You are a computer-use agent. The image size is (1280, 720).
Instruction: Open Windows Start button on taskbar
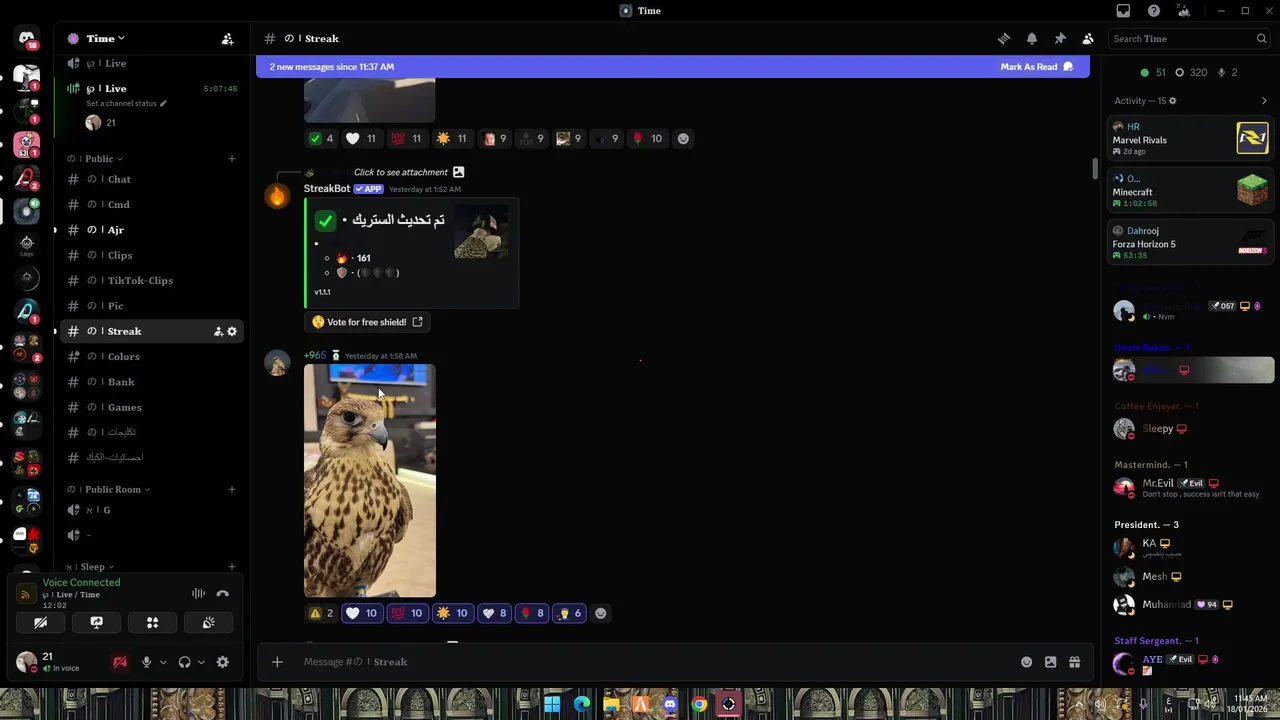point(552,704)
